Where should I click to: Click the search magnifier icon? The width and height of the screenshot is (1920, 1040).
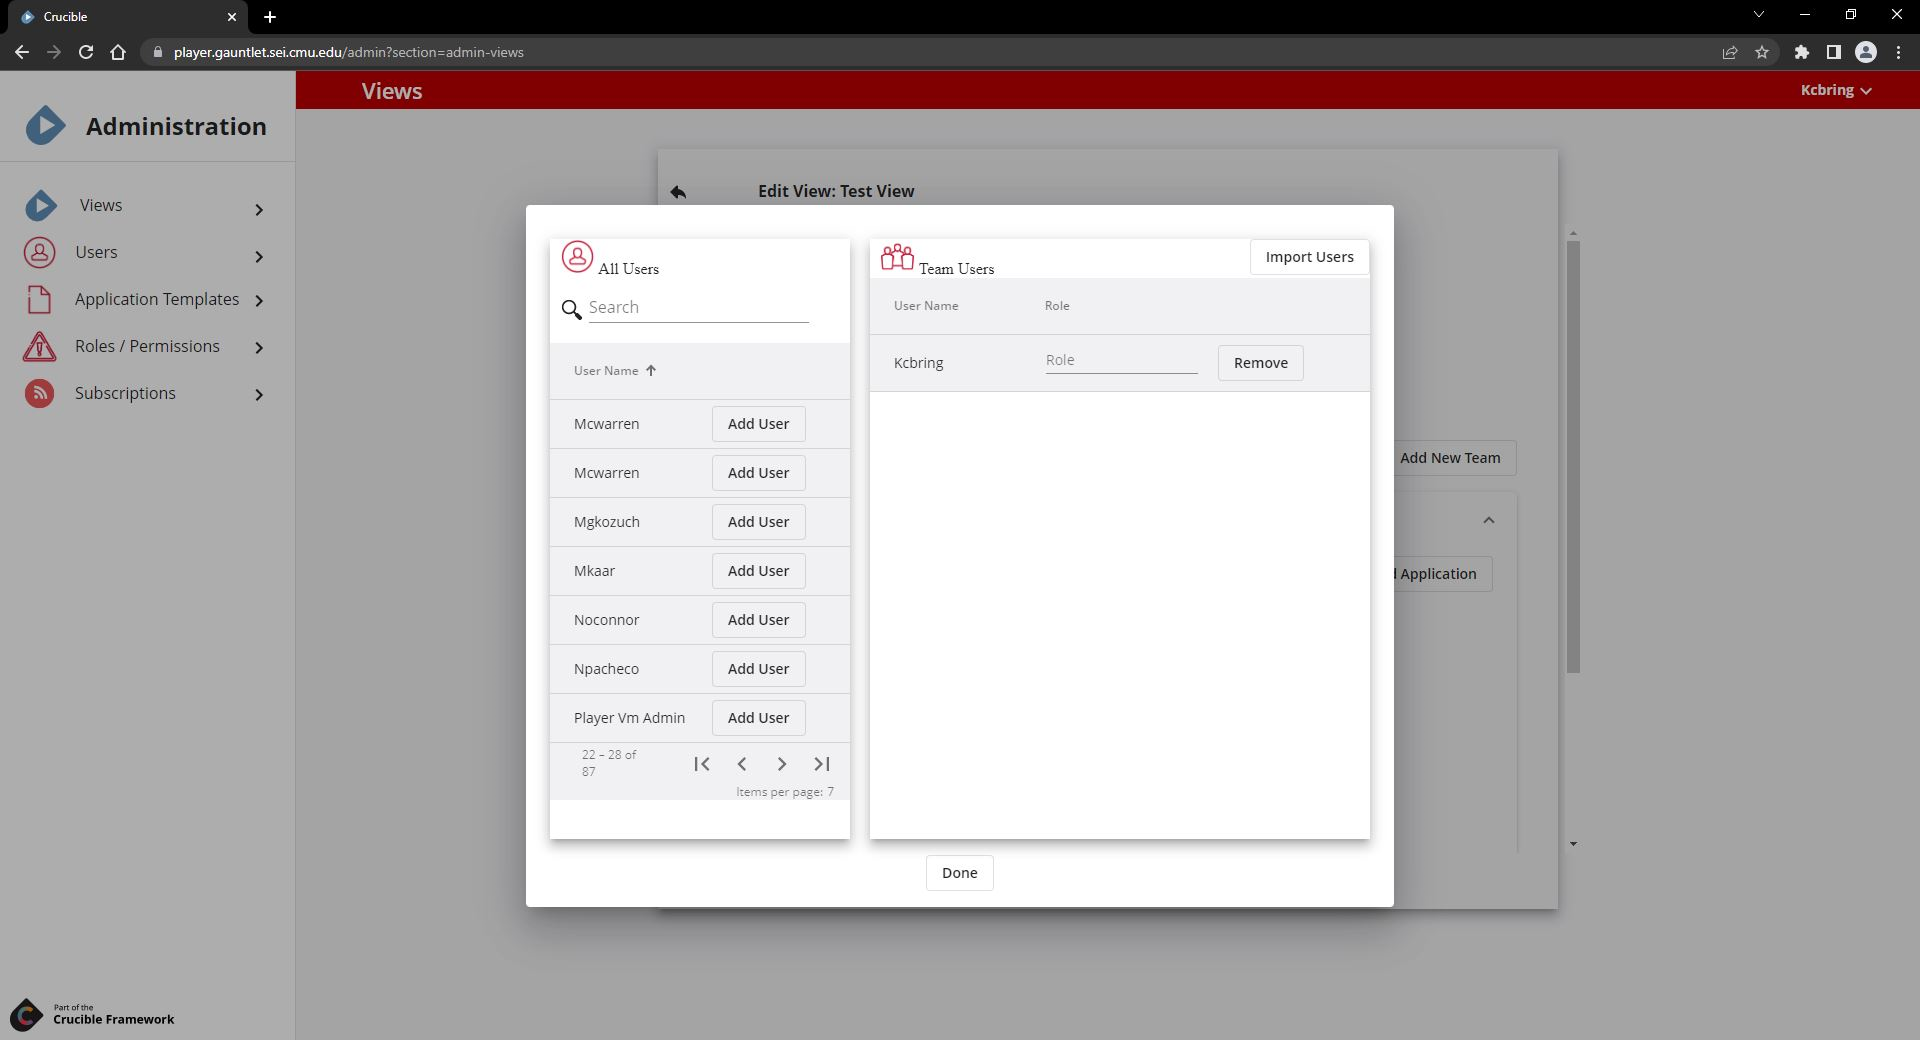tap(571, 309)
